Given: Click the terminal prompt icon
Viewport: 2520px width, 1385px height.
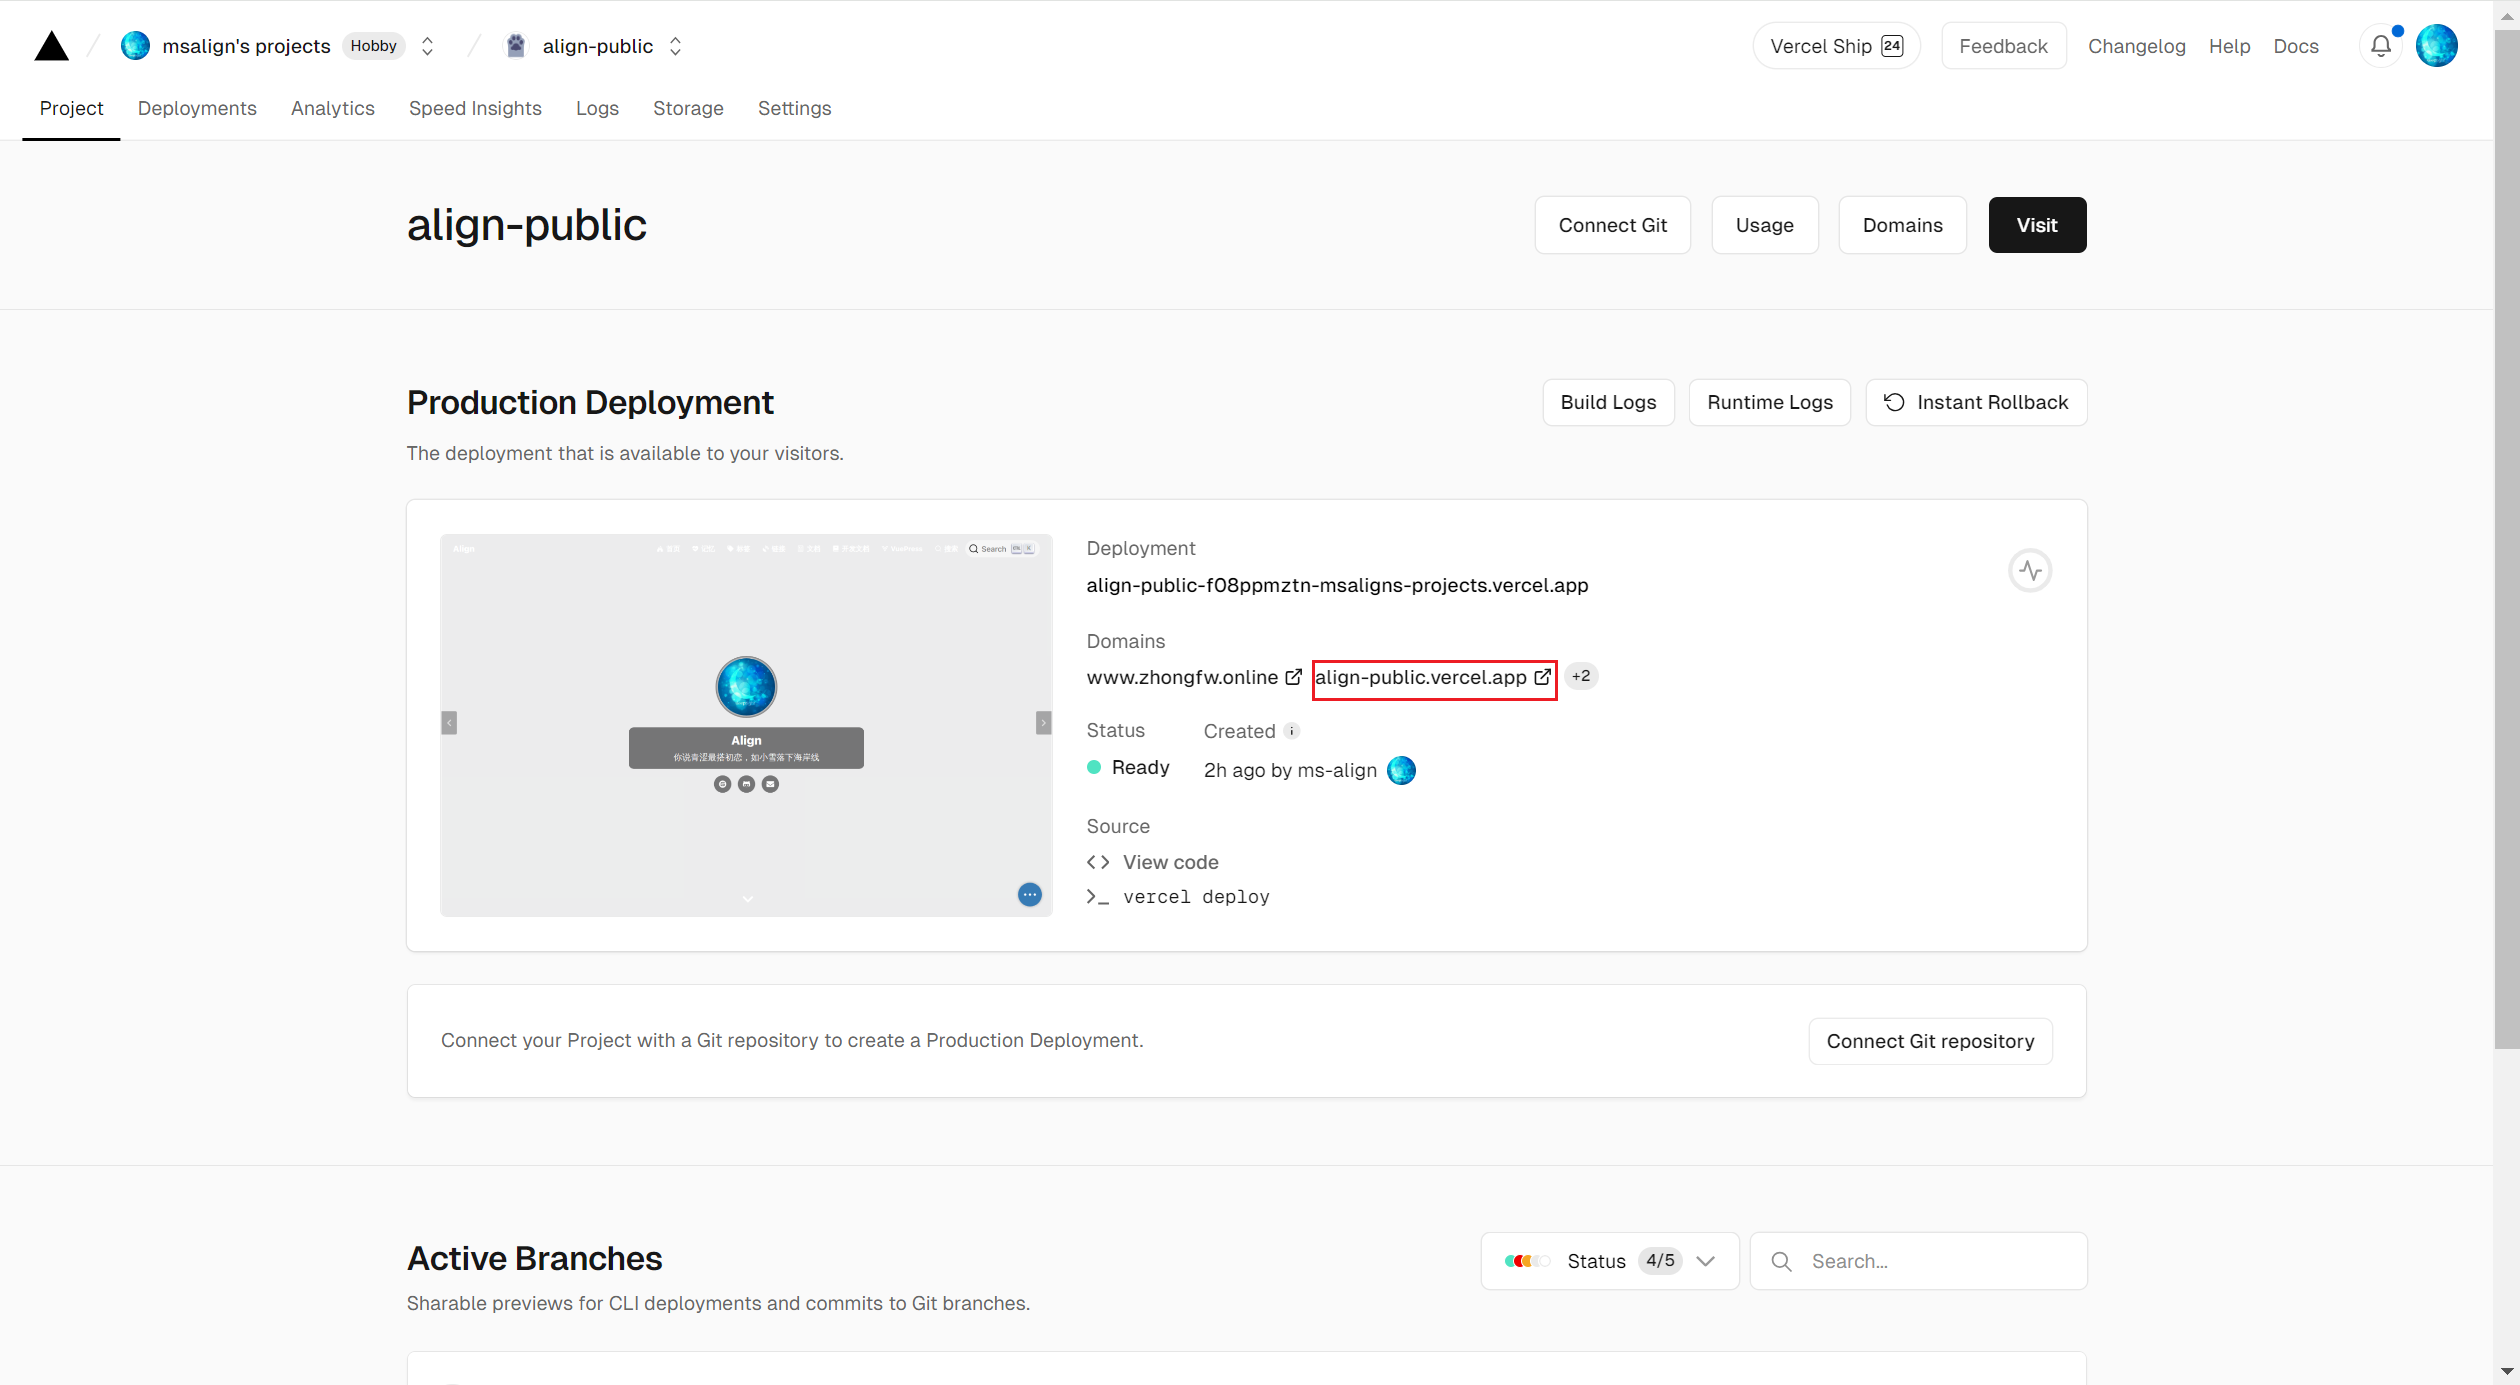Looking at the screenshot, I should [1098, 897].
